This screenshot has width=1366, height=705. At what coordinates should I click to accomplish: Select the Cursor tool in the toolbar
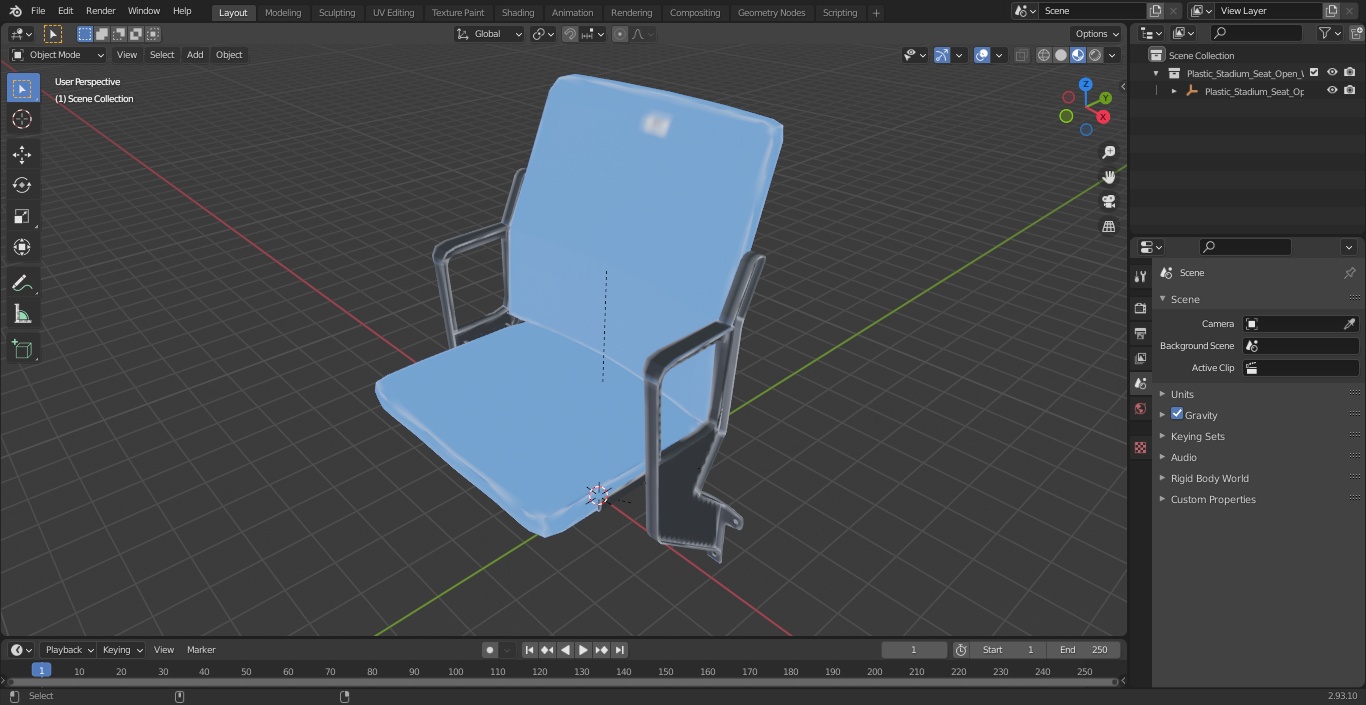[x=22, y=120]
